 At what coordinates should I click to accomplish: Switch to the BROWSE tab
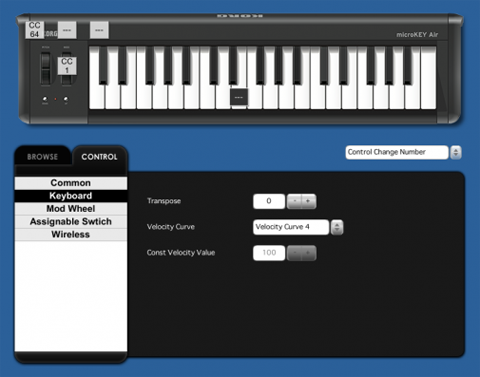43,157
